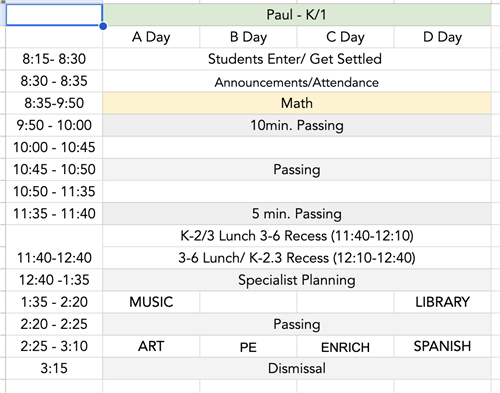Select the 10min. Passing cell
500x393 pixels.
coord(297,125)
